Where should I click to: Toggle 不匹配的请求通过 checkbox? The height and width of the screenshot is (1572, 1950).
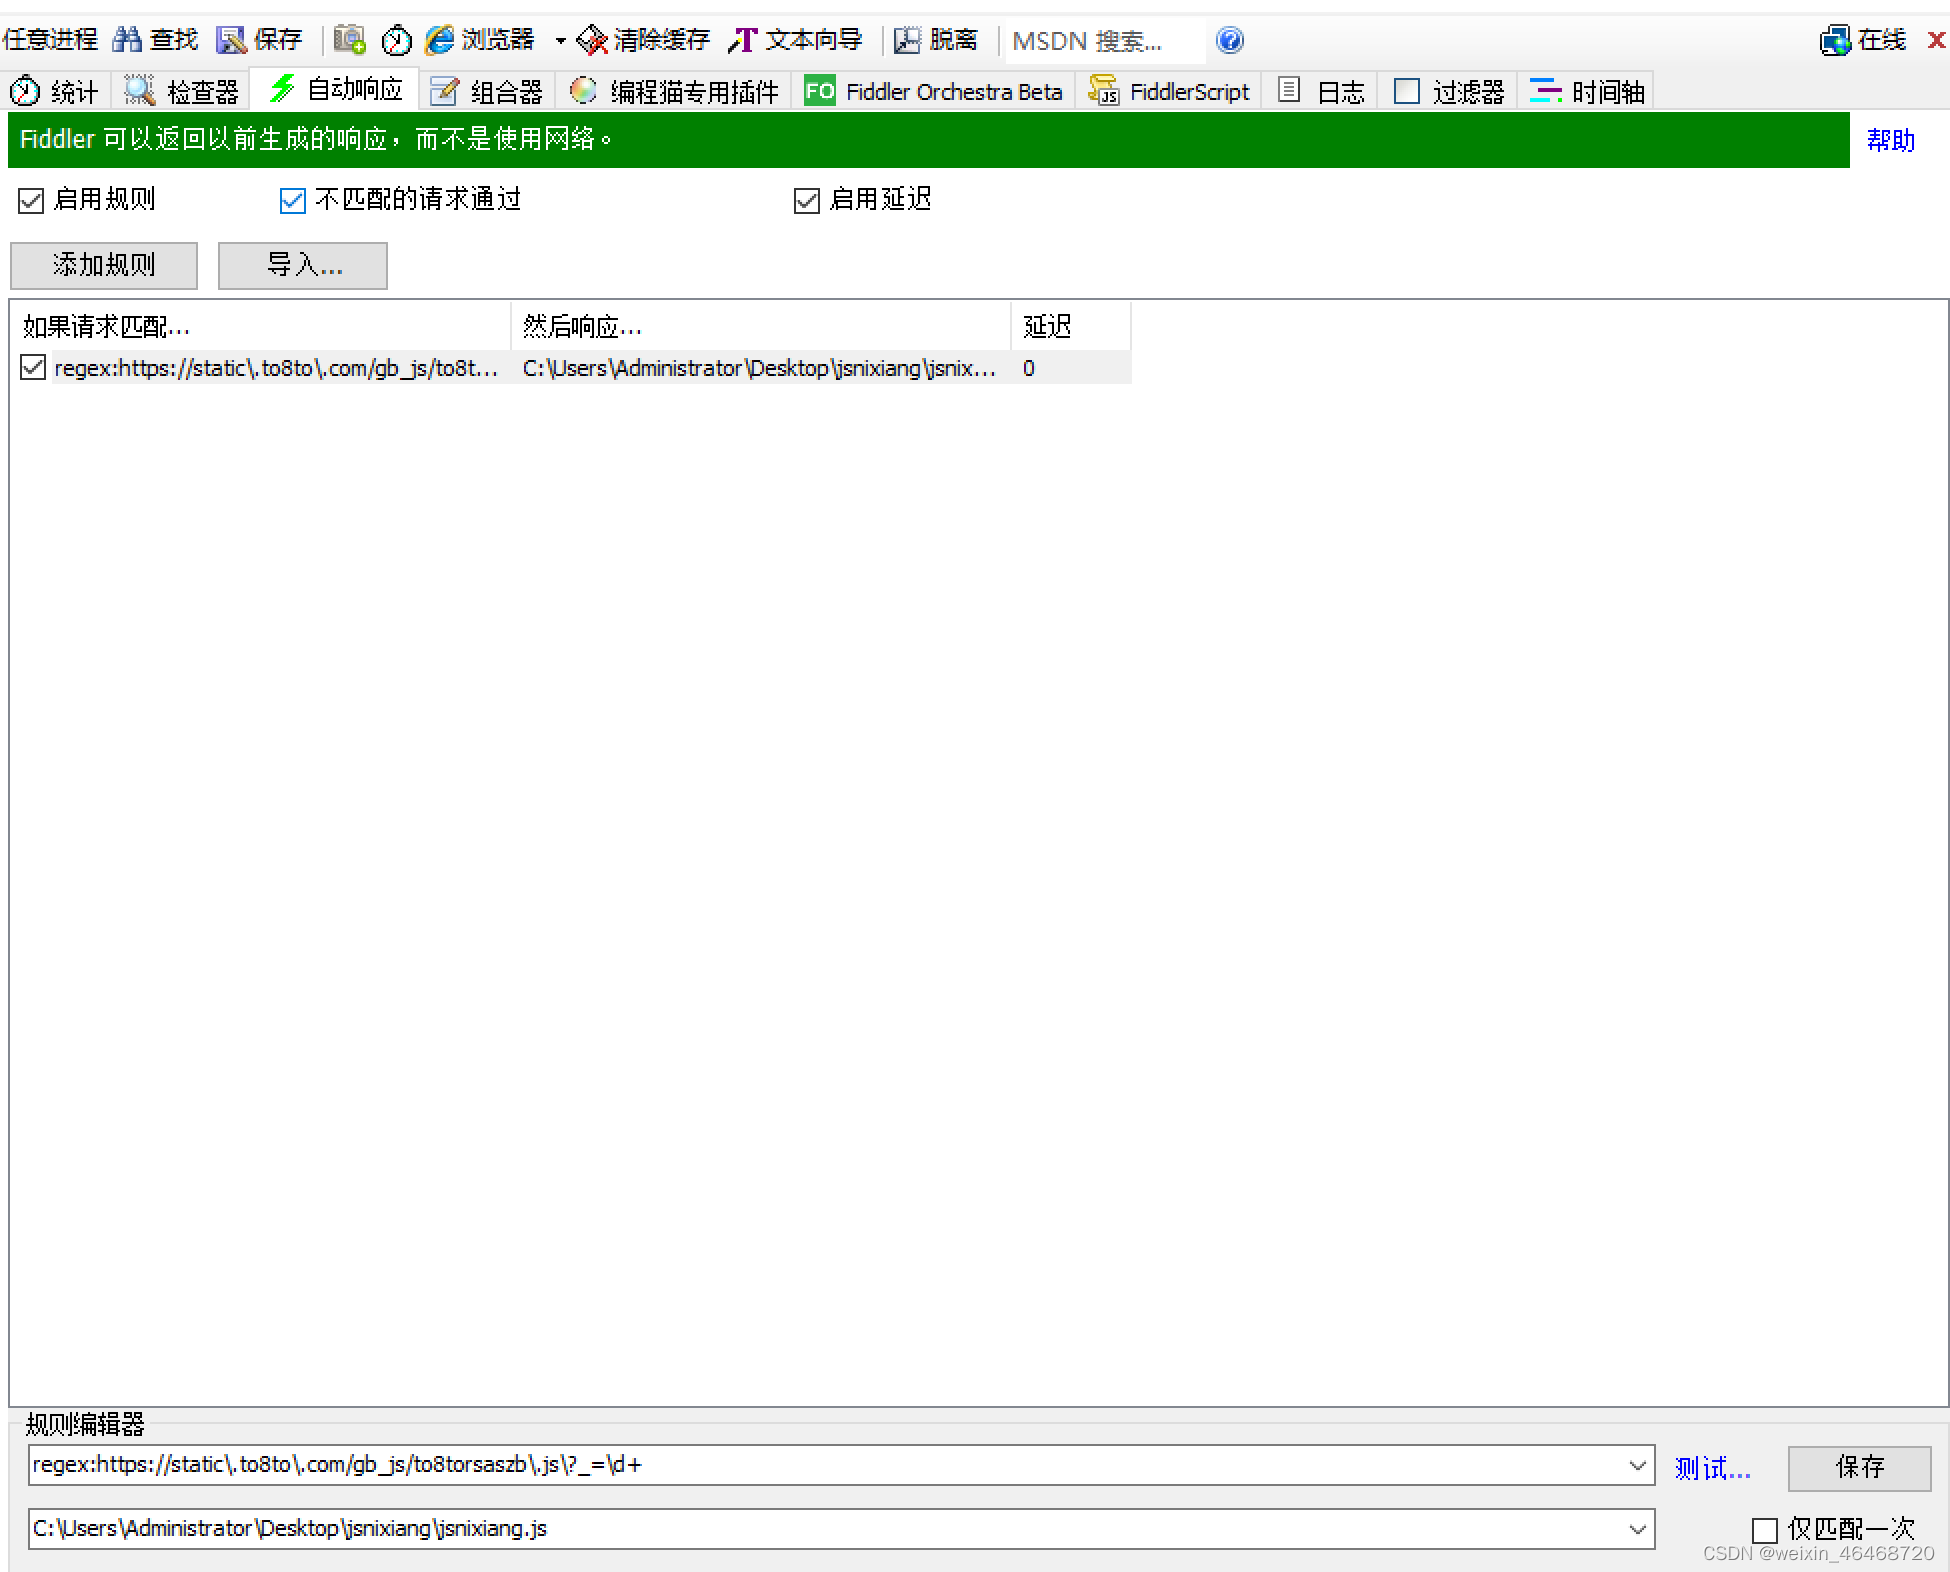pyautogui.click(x=292, y=201)
